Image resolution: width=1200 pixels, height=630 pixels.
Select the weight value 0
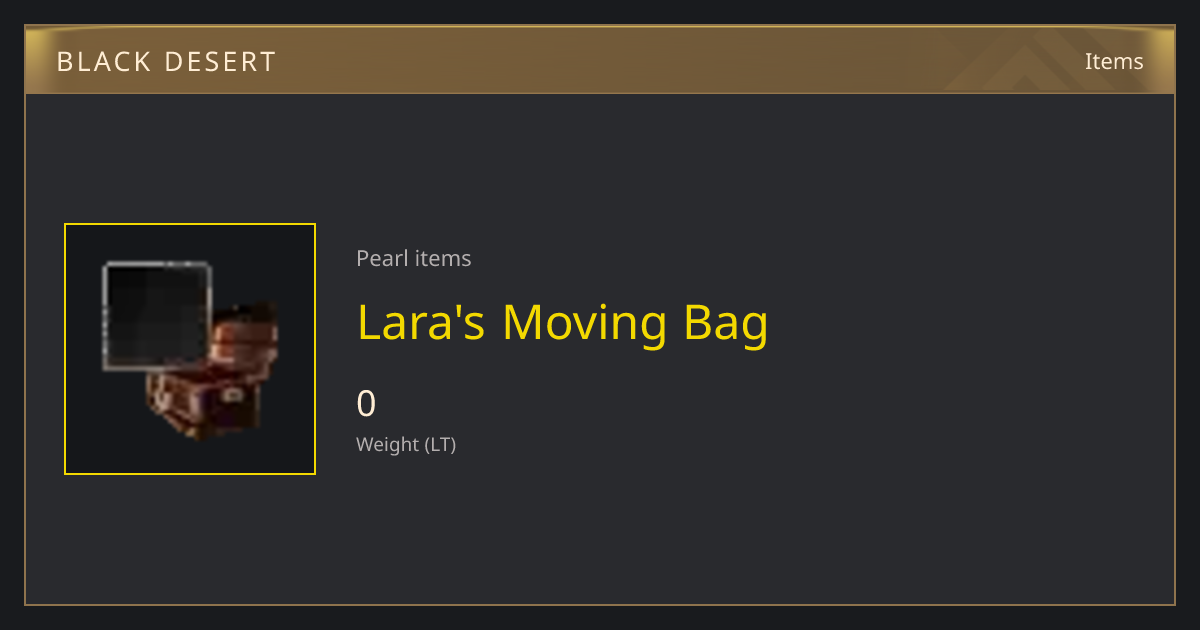click(x=366, y=404)
